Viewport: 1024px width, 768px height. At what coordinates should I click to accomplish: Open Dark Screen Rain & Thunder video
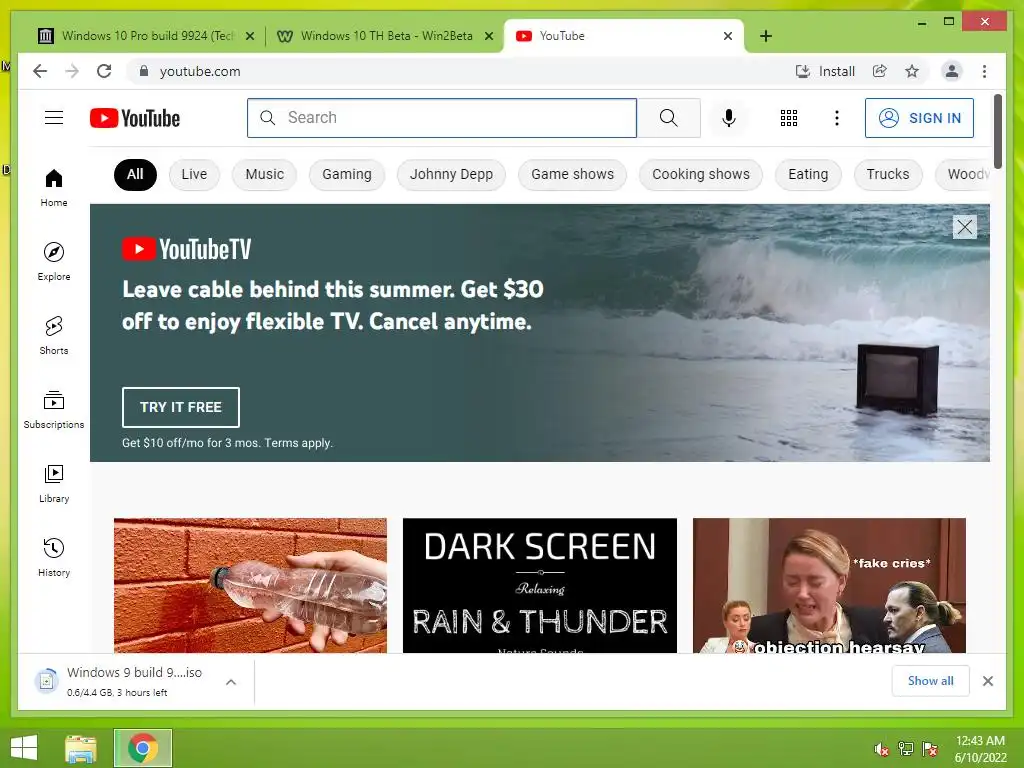[539, 586]
